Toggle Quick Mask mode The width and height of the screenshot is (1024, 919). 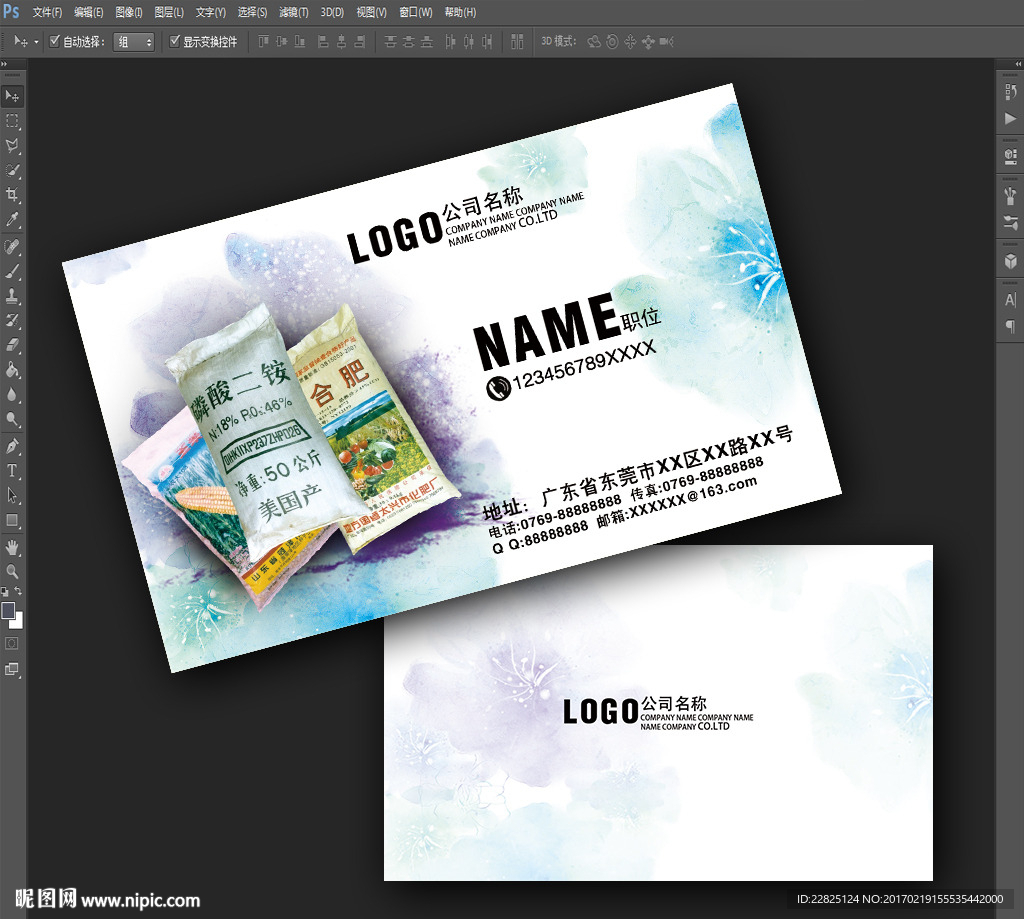click(x=12, y=643)
